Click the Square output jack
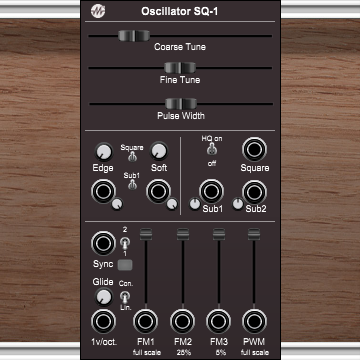 coord(255,149)
